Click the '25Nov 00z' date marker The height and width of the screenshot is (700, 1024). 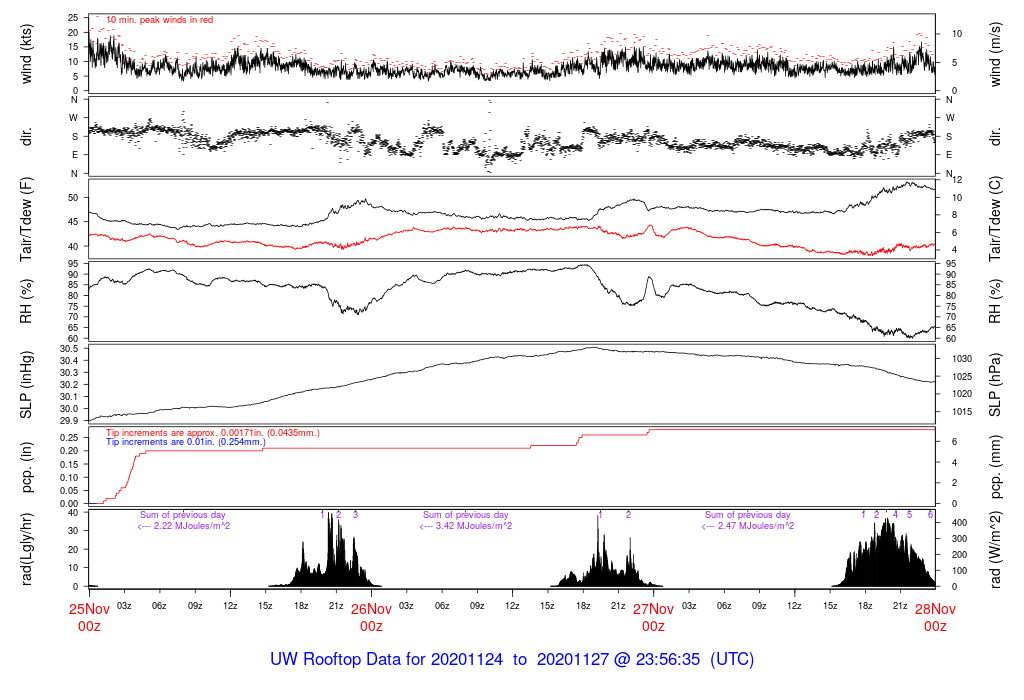tap(89, 617)
